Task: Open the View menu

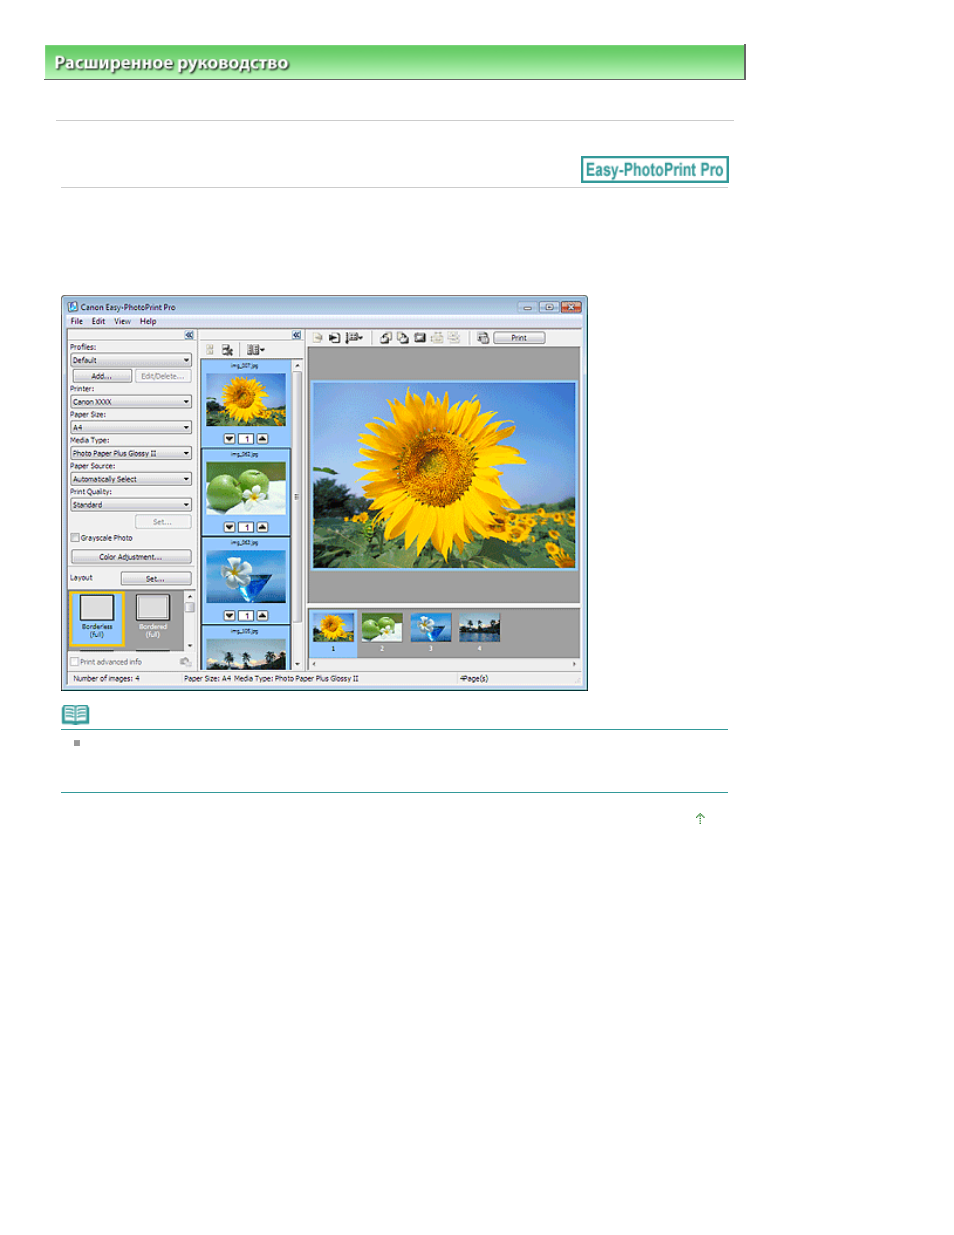Action: pyautogui.click(x=122, y=321)
